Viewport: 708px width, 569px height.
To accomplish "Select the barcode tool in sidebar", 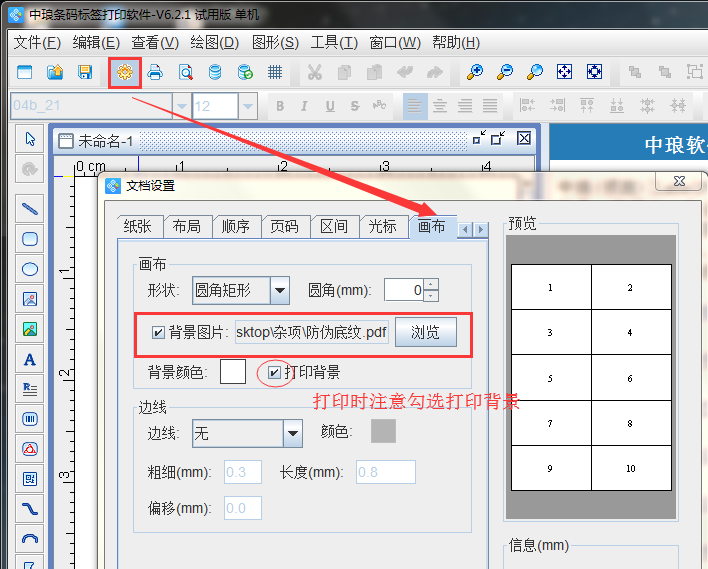I will [30, 418].
